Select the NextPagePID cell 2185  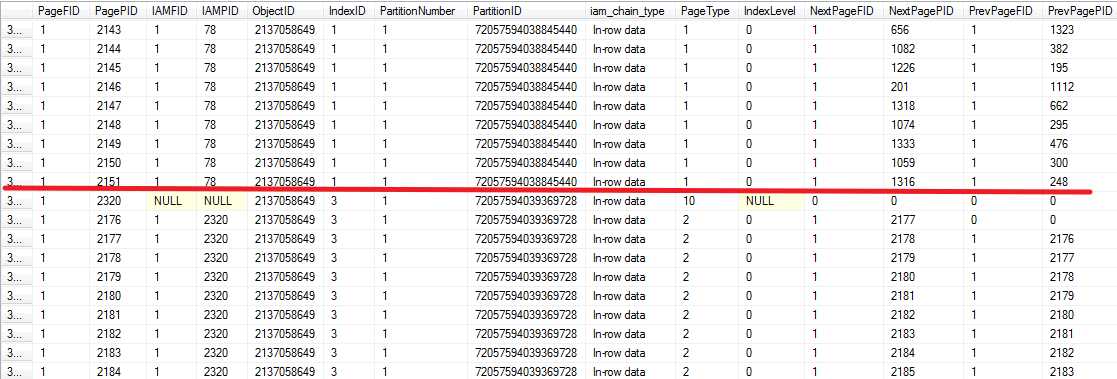[x=923, y=371]
